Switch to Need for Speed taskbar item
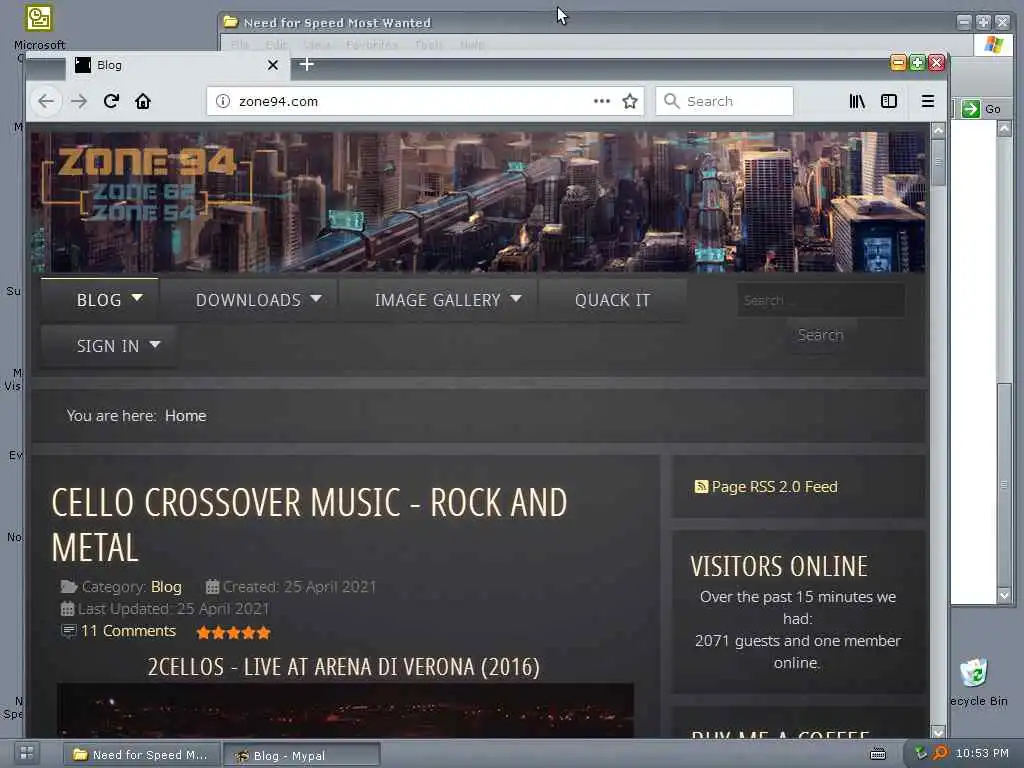 pos(142,754)
